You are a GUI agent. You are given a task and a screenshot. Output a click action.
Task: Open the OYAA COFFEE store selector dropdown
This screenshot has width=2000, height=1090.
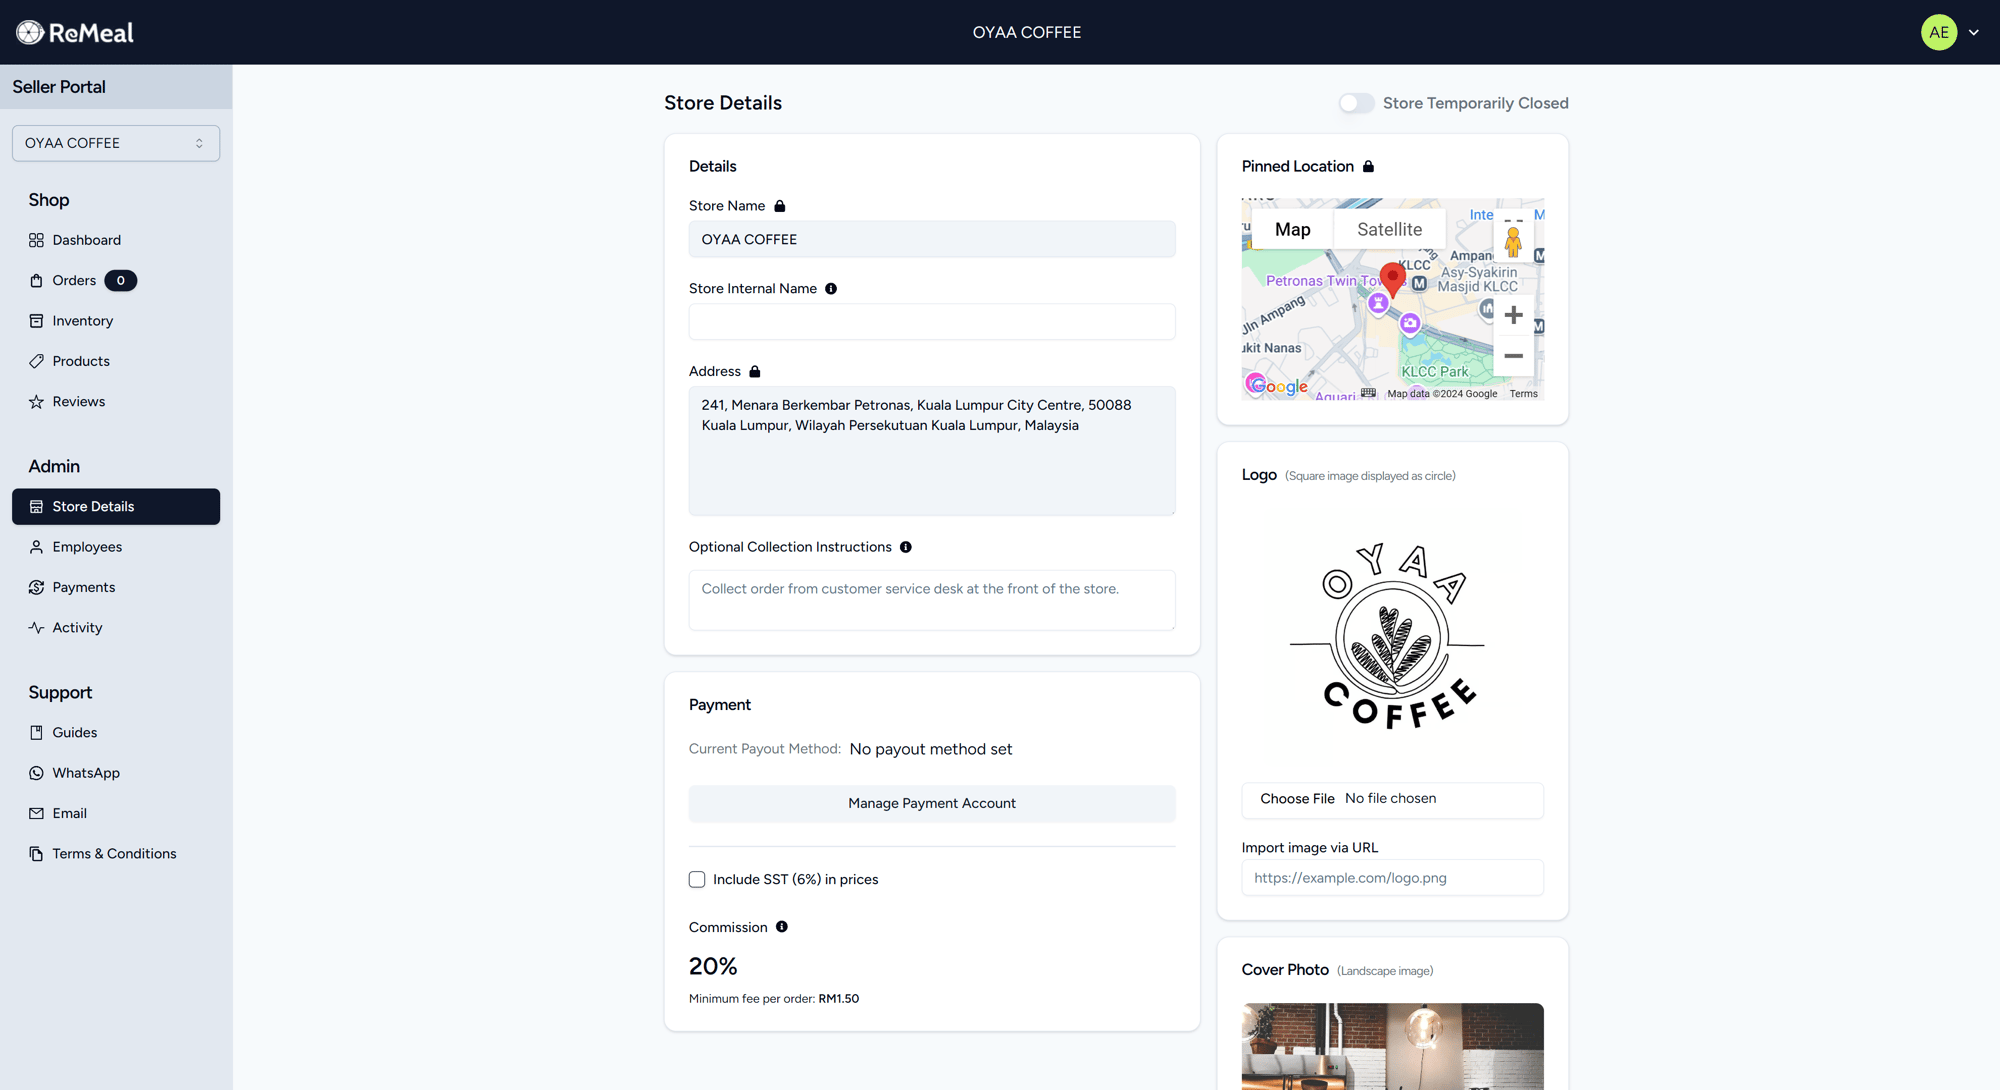point(116,143)
